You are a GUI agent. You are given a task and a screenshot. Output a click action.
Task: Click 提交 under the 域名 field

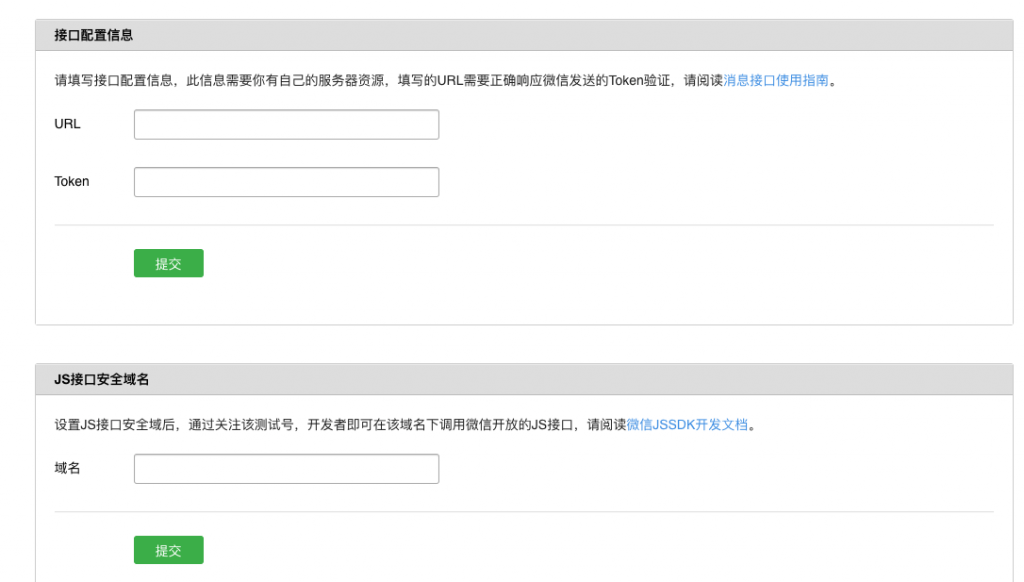click(x=168, y=550)
